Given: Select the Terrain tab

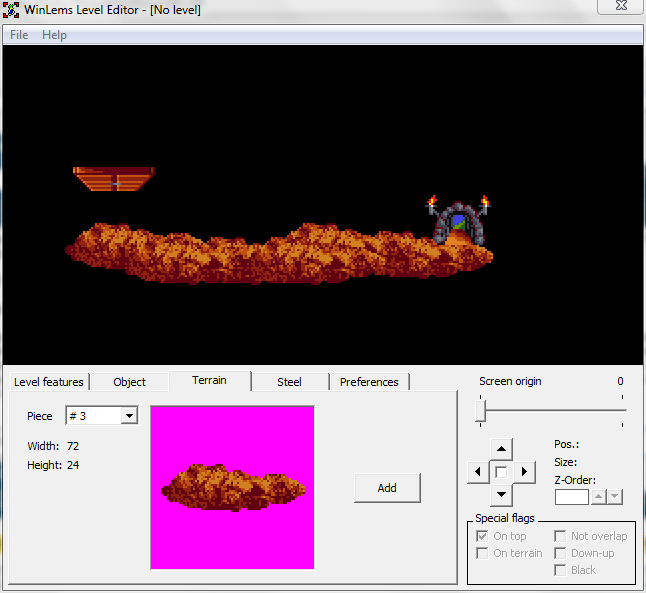Looking at the screenshot, I should (x=209, y=380).
